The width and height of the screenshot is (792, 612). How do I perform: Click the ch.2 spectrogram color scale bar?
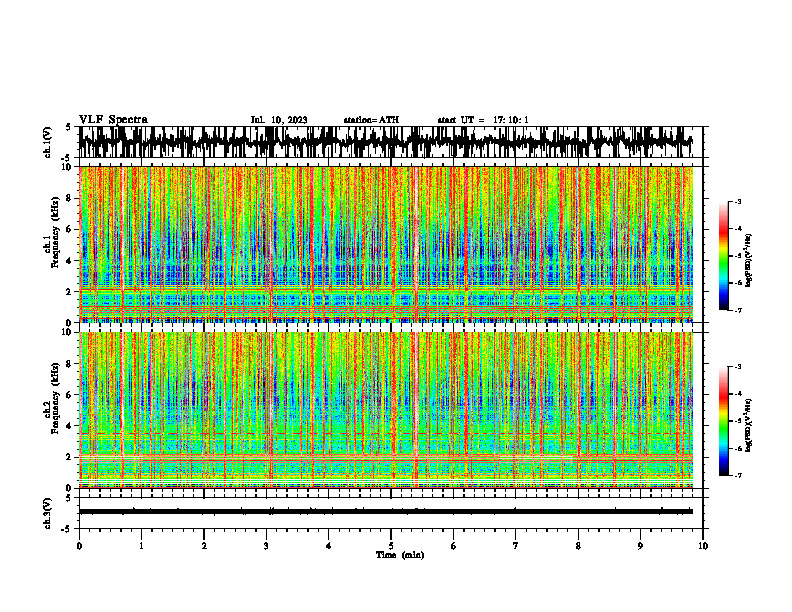coord(723,421)
